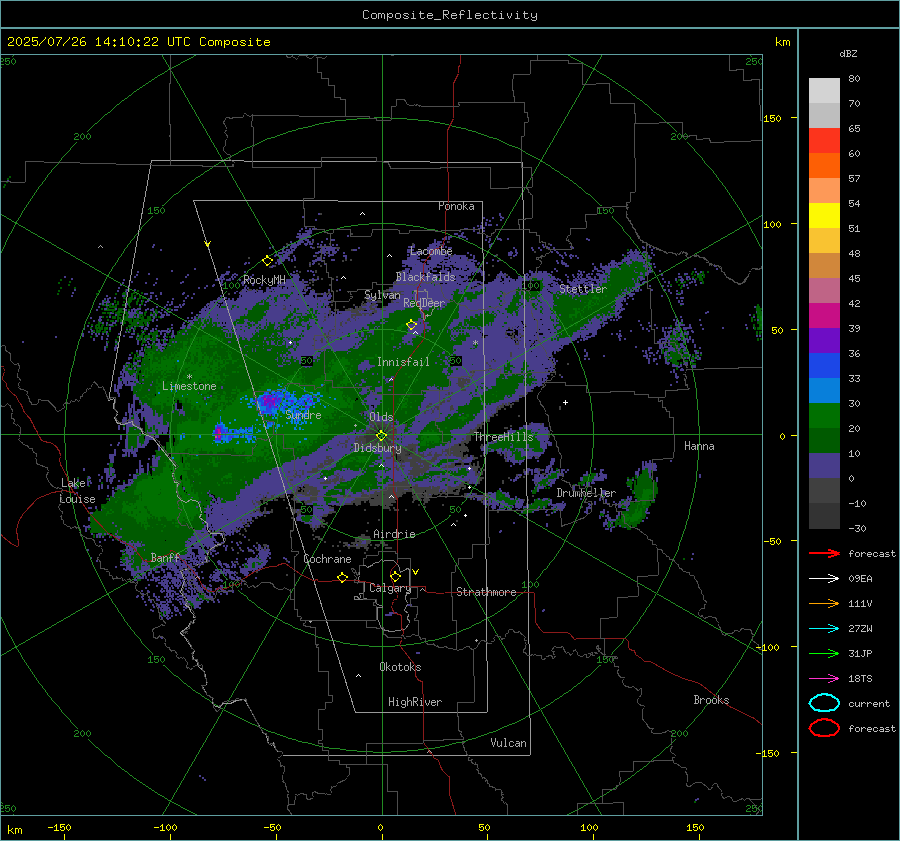Click the RockyMH label
Viewport: 900px width, 841px height.
264,280
